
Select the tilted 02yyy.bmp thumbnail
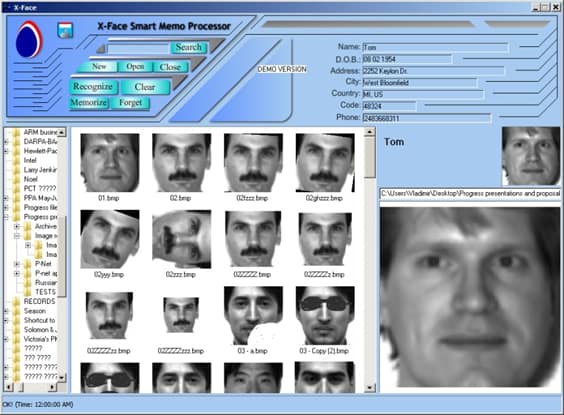(x=110, y=239)
